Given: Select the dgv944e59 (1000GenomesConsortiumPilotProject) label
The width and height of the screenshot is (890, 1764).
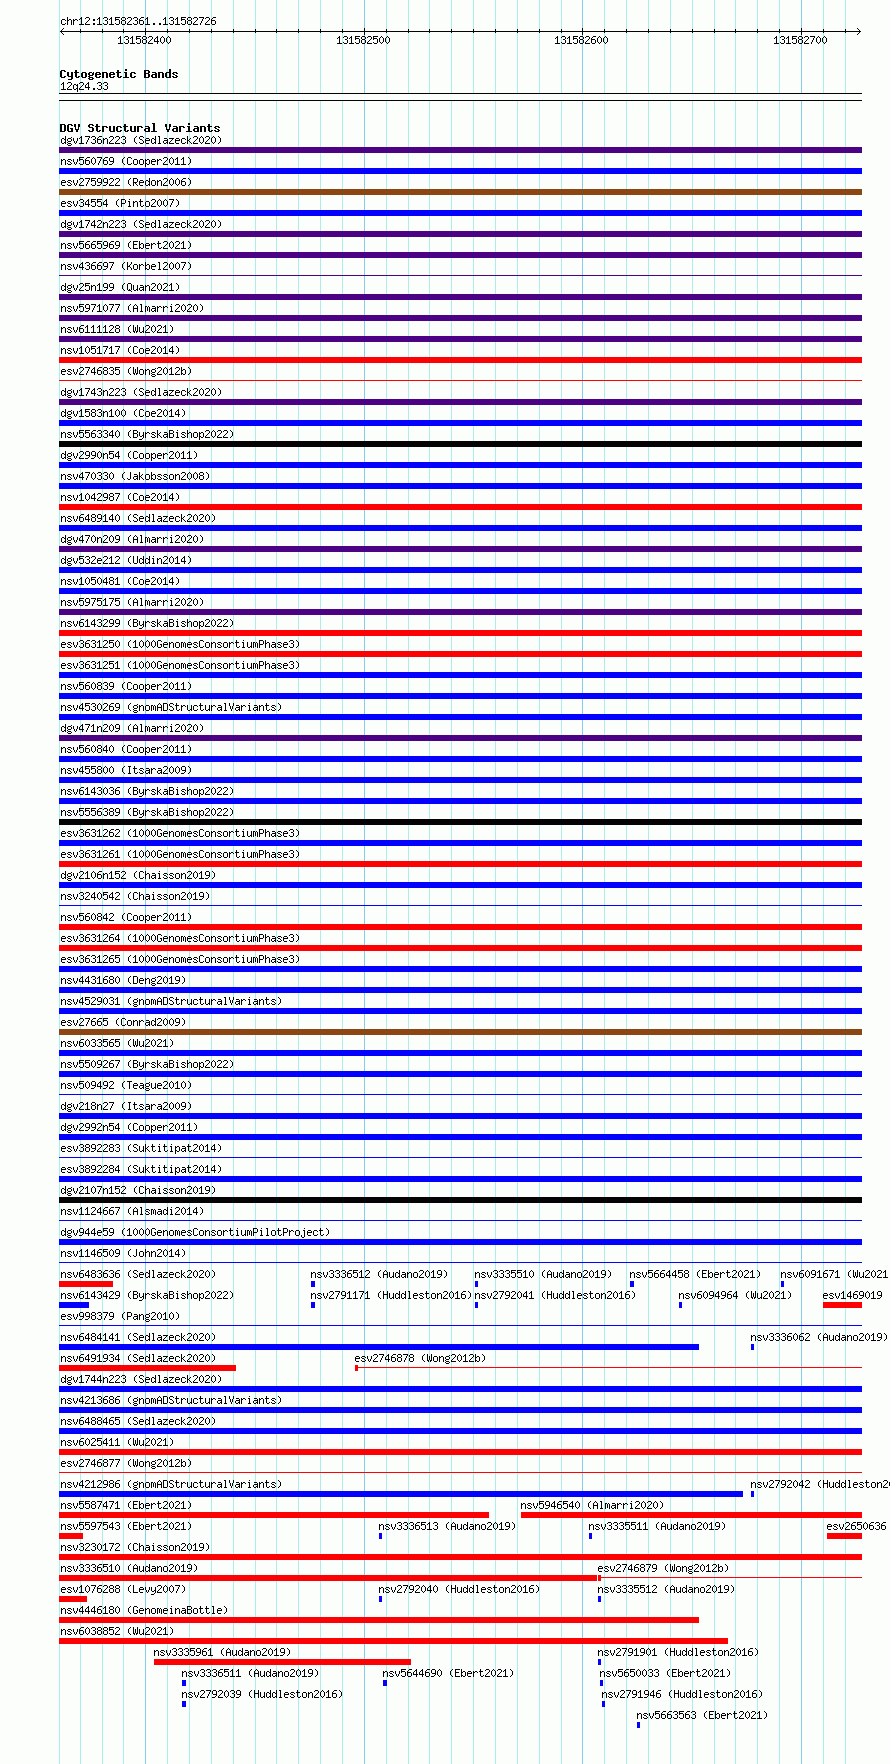Looking at the screenshot, I should 195,1232.
